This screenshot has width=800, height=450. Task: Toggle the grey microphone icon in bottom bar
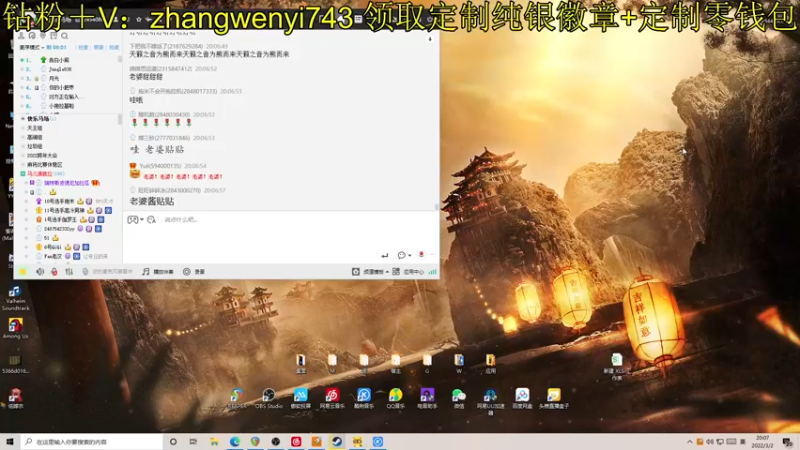coord(85,271)
